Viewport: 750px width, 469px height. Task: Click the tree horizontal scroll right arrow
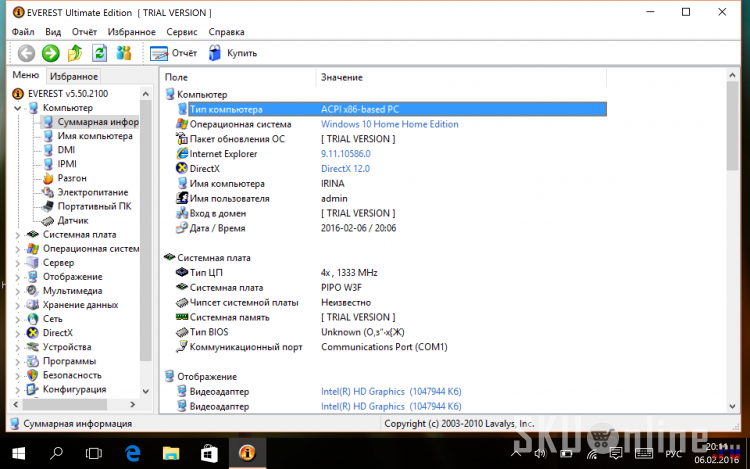pos(133,404)
